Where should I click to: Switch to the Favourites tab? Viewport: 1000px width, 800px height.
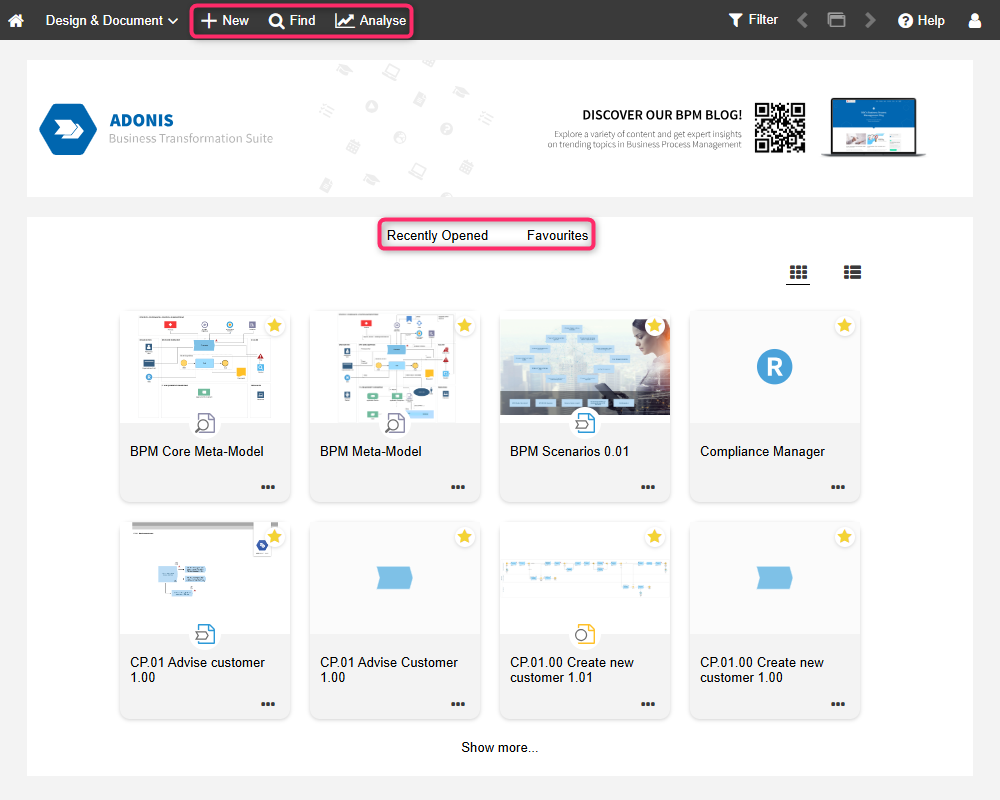(x=557, y=236)
